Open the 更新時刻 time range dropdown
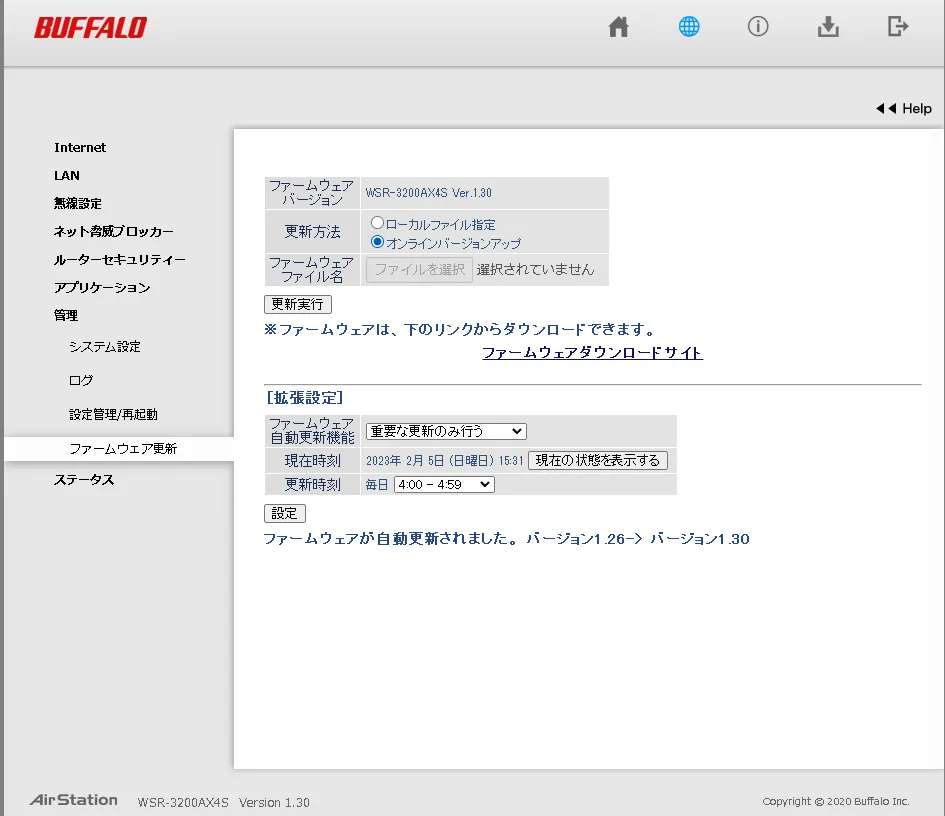The width and height of the screenshot is (945, 816). click(x=444, y=485)
